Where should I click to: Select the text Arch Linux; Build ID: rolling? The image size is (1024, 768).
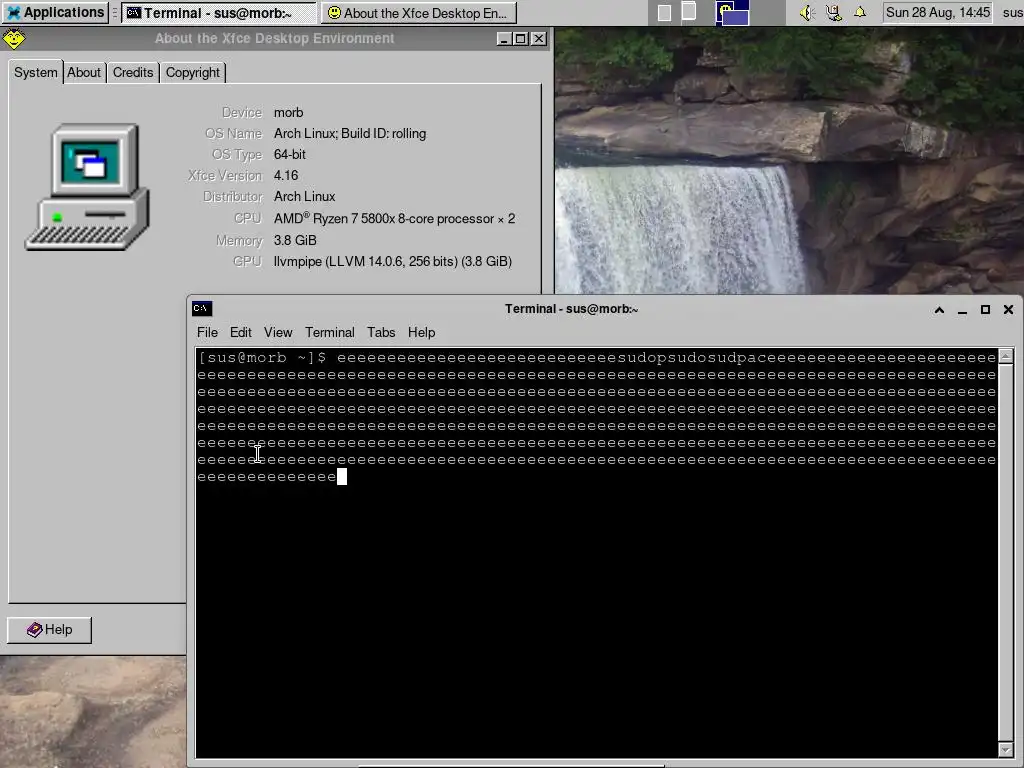(350, 133)
